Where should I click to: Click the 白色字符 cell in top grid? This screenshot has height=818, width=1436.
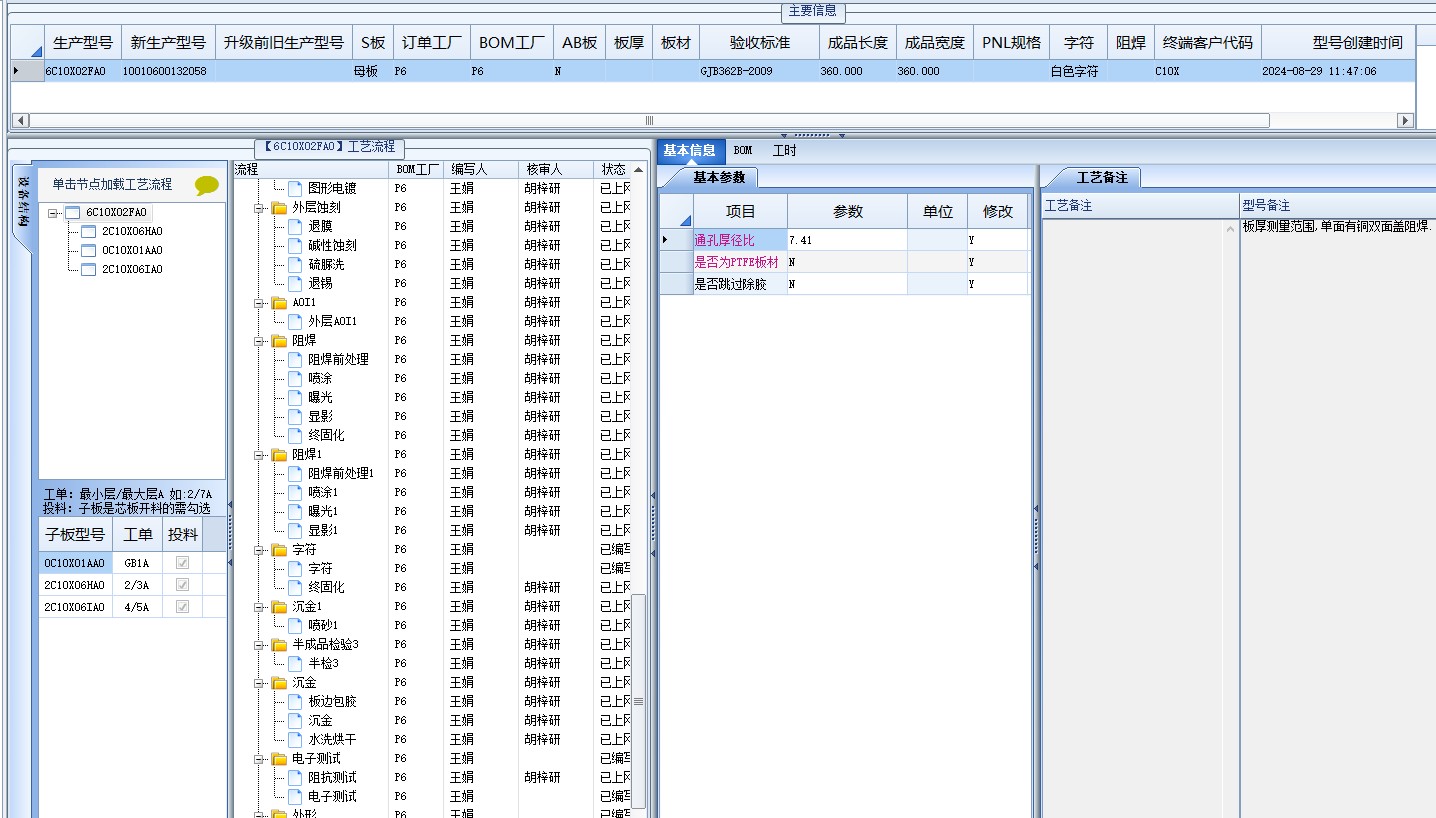[x=1078, y=71]
